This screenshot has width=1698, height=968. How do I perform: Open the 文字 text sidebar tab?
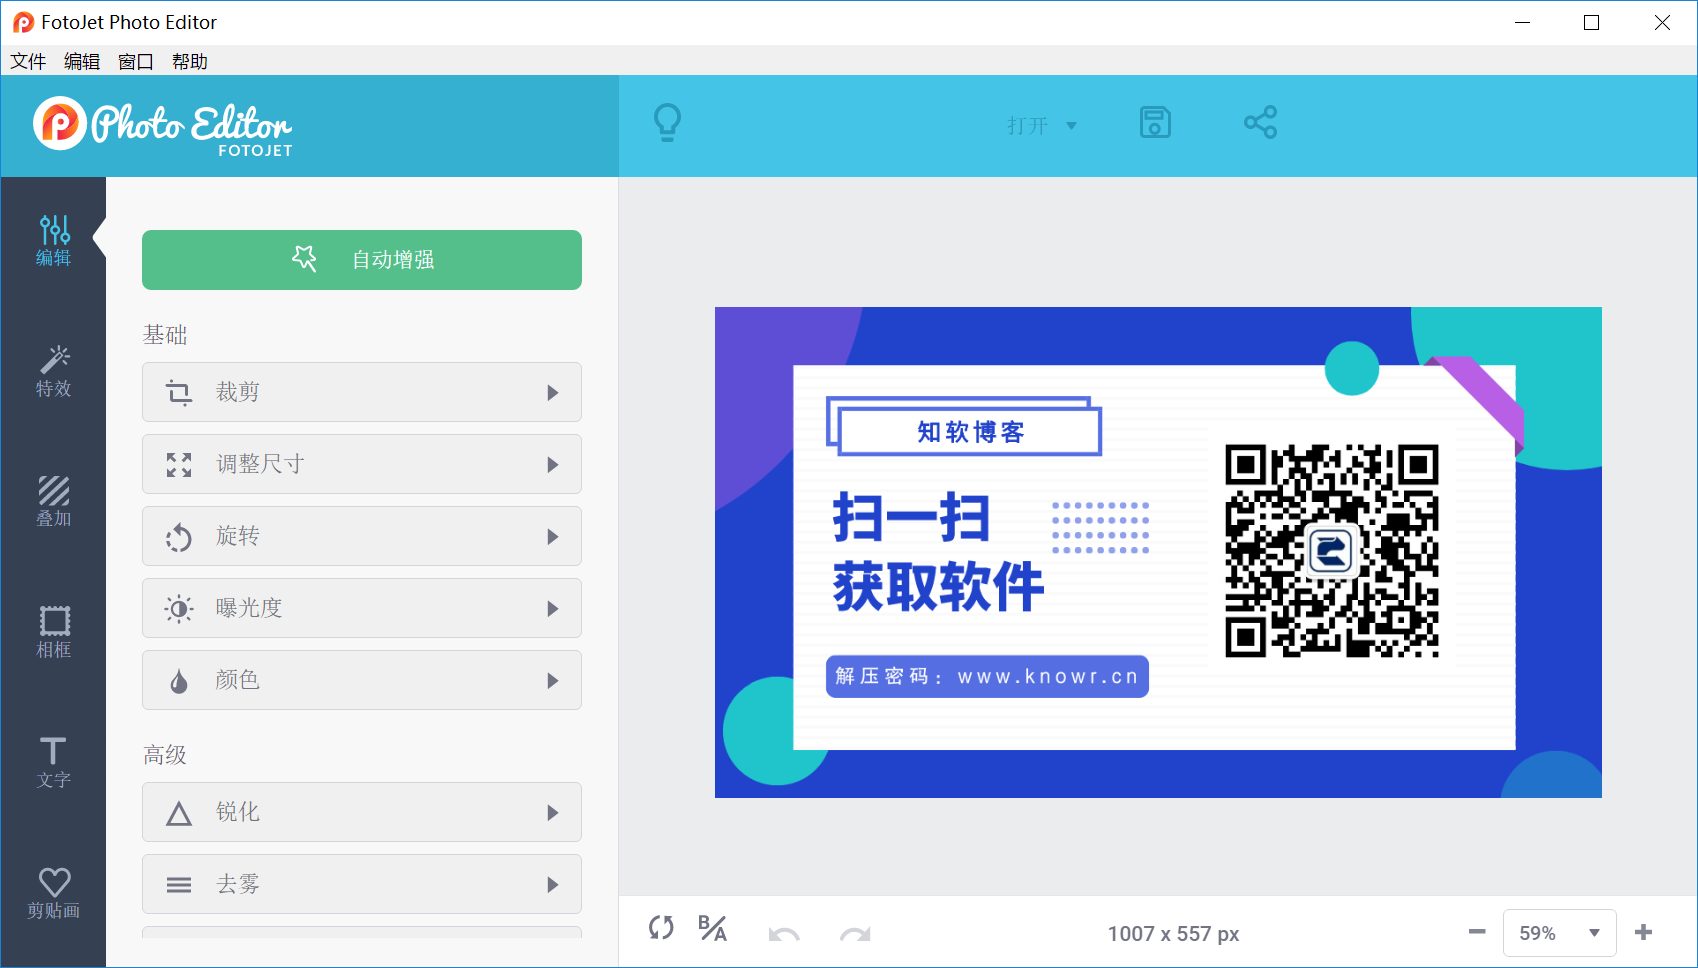click(x=54, y=764)
